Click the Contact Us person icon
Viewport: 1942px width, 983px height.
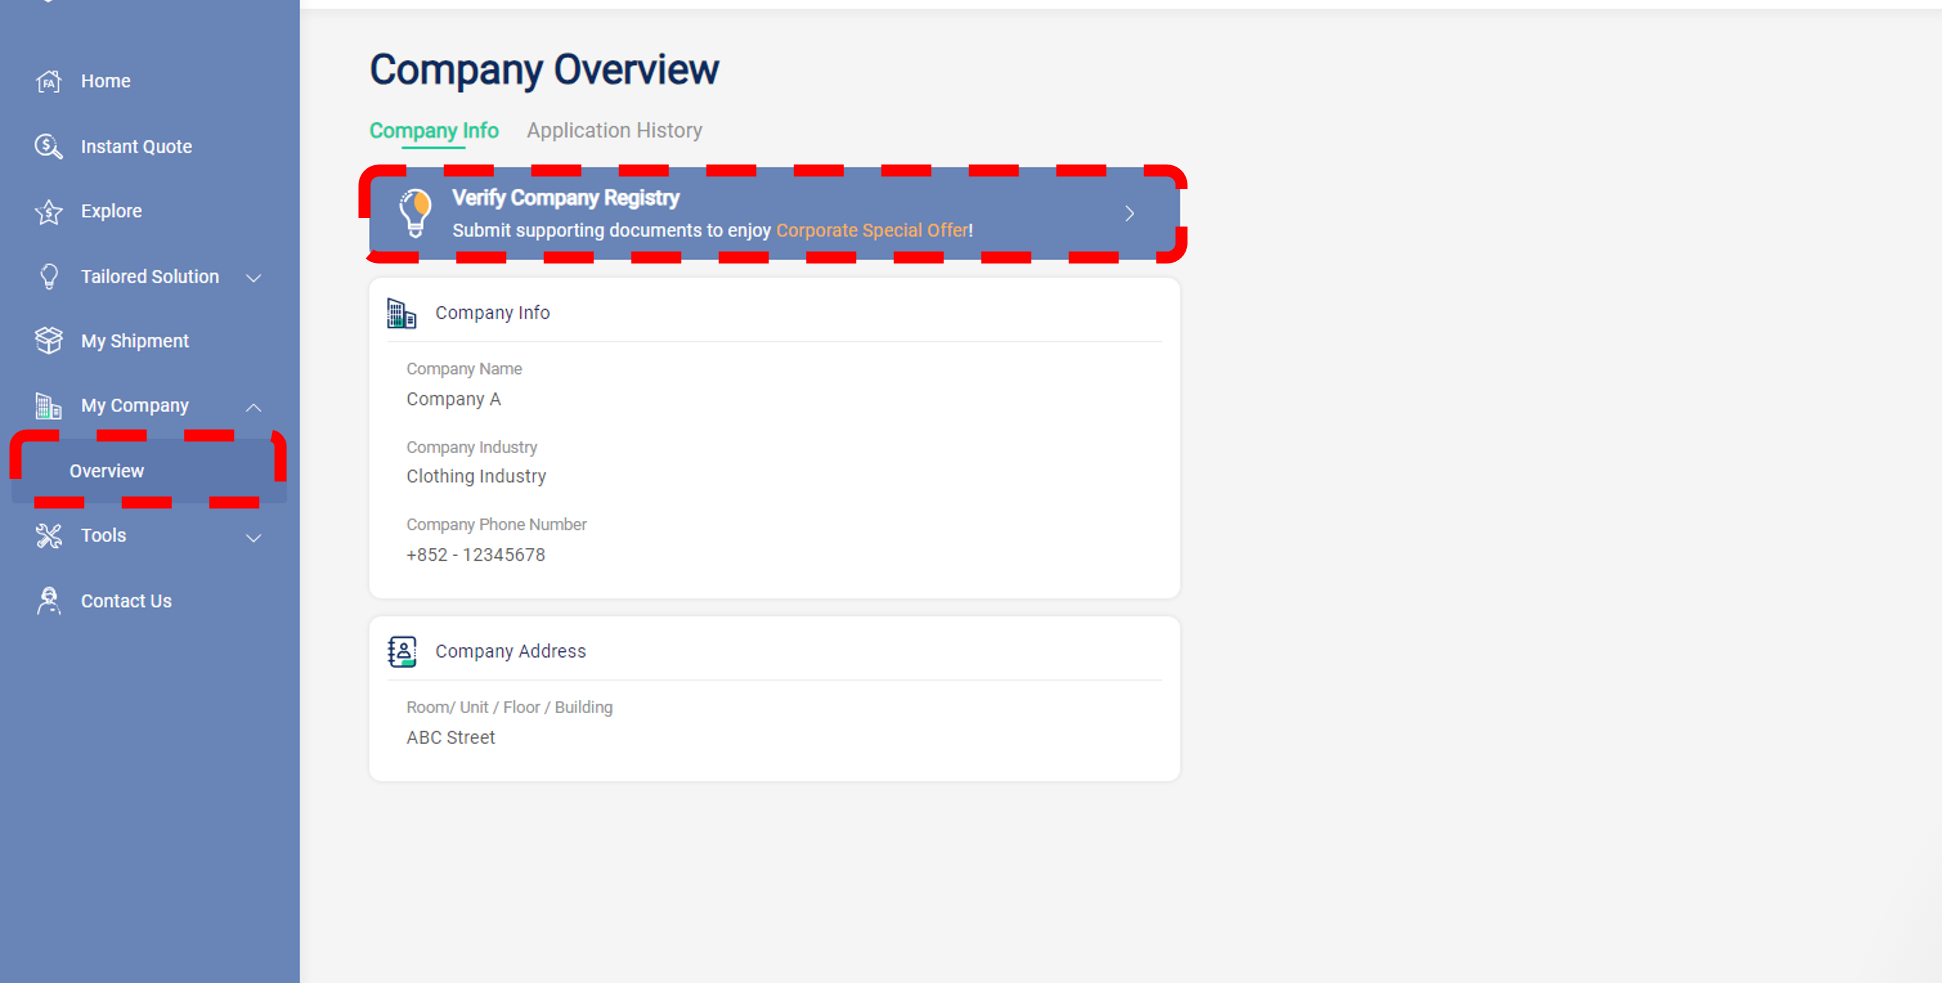(x=48, y=600)
